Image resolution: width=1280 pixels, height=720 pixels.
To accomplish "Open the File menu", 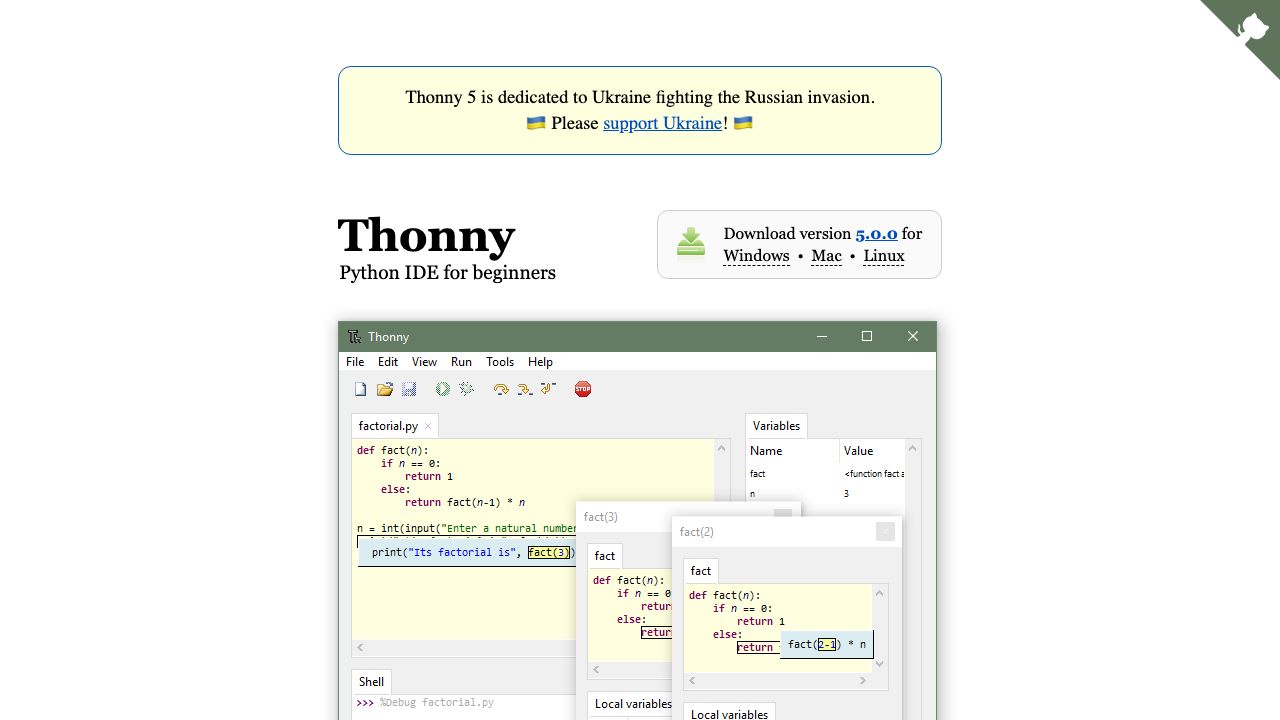I will [355, 362].
